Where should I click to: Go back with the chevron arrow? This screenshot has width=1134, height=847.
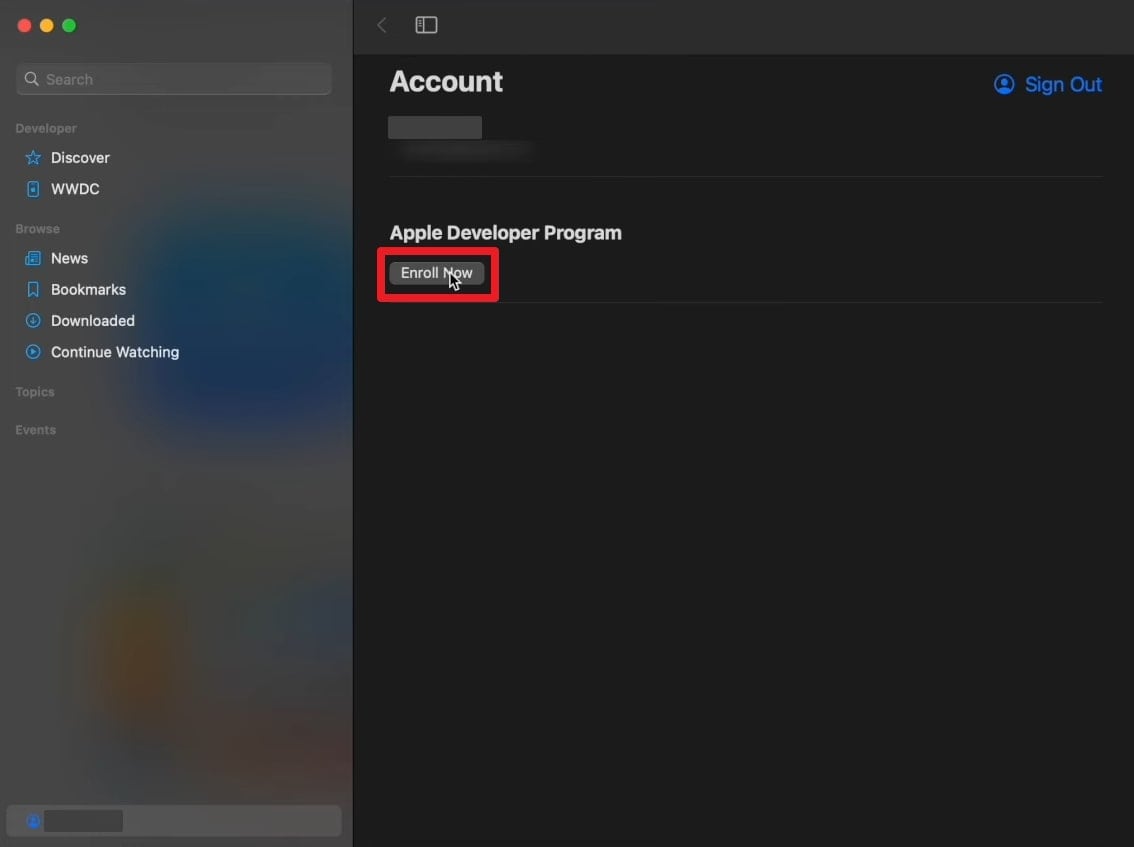point(382,25)
